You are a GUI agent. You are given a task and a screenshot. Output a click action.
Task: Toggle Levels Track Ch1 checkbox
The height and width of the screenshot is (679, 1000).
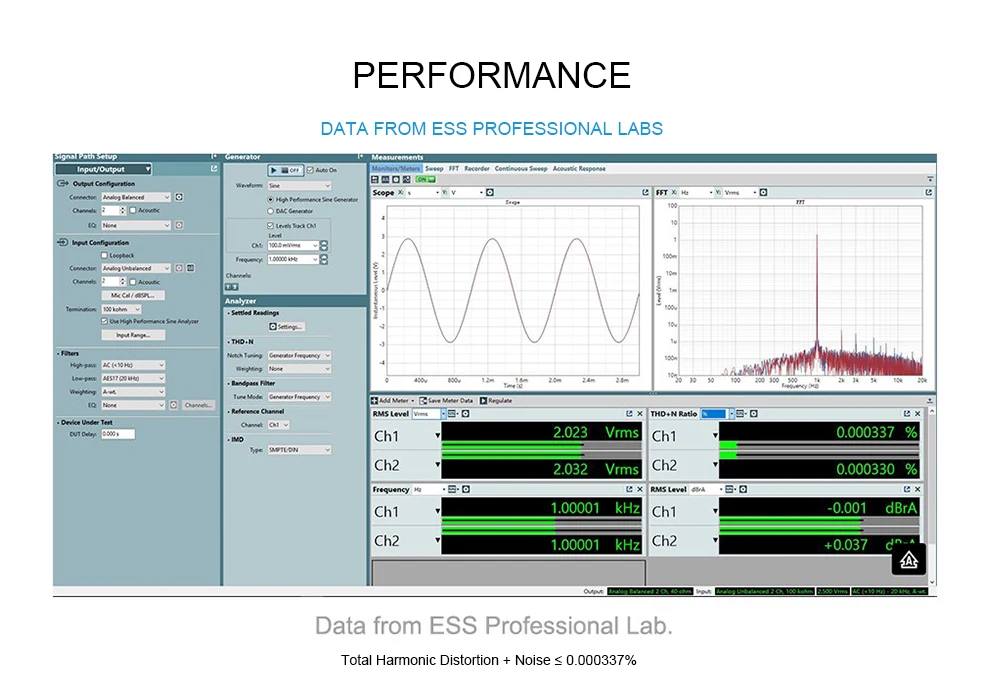[270, 226]
